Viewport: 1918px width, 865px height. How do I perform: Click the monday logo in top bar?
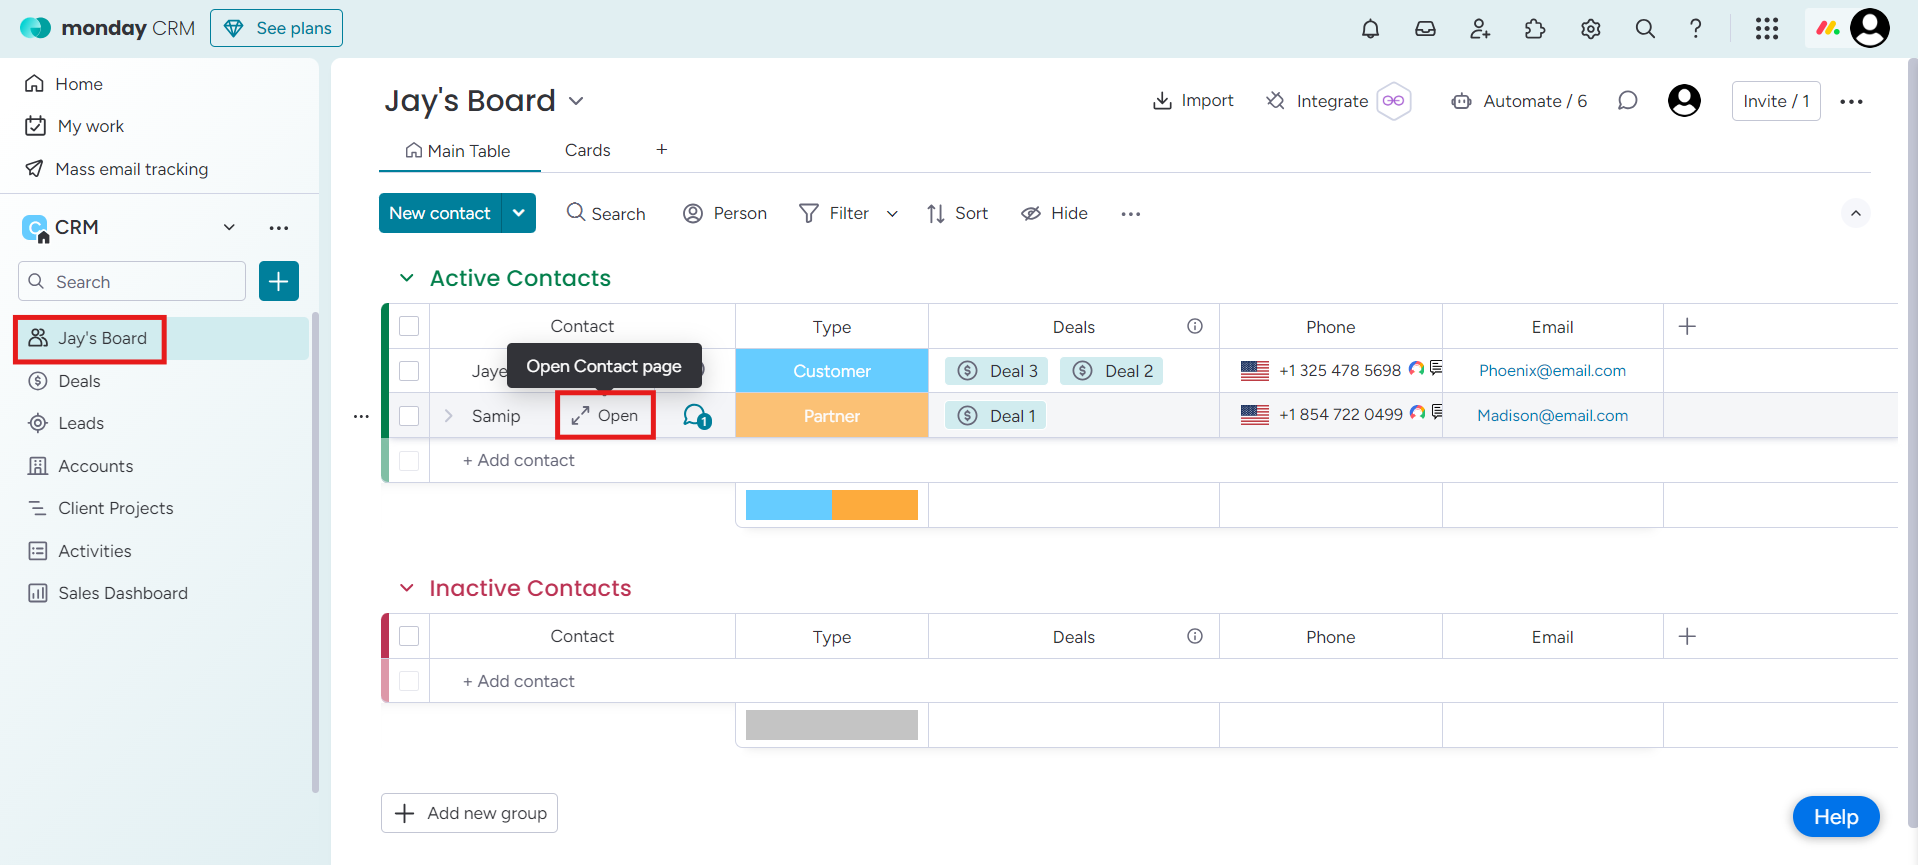(107, 28)
